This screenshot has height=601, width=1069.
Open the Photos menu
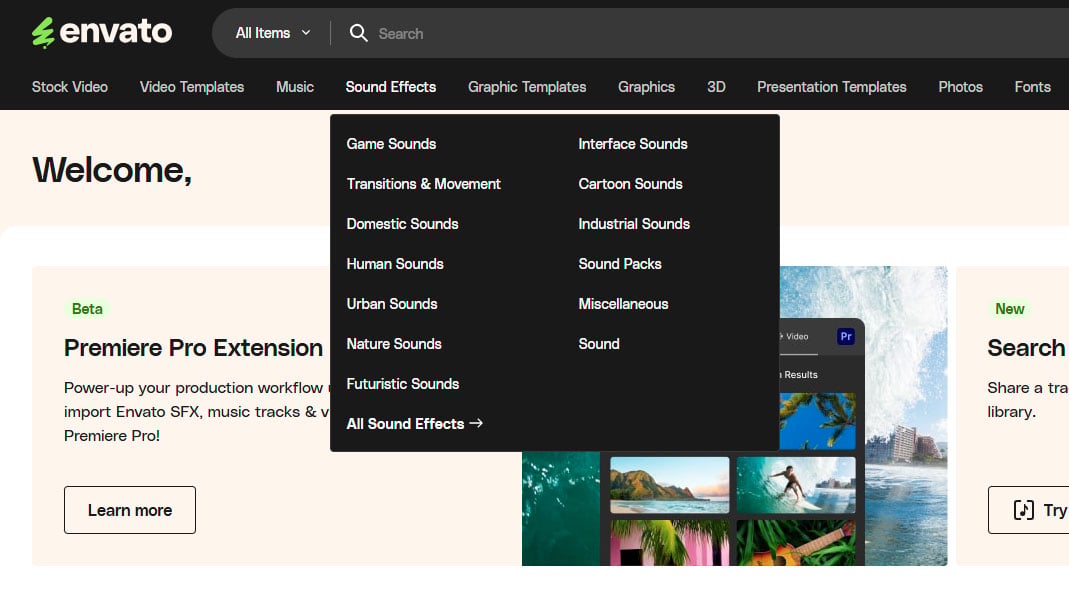tap(960, 87)
